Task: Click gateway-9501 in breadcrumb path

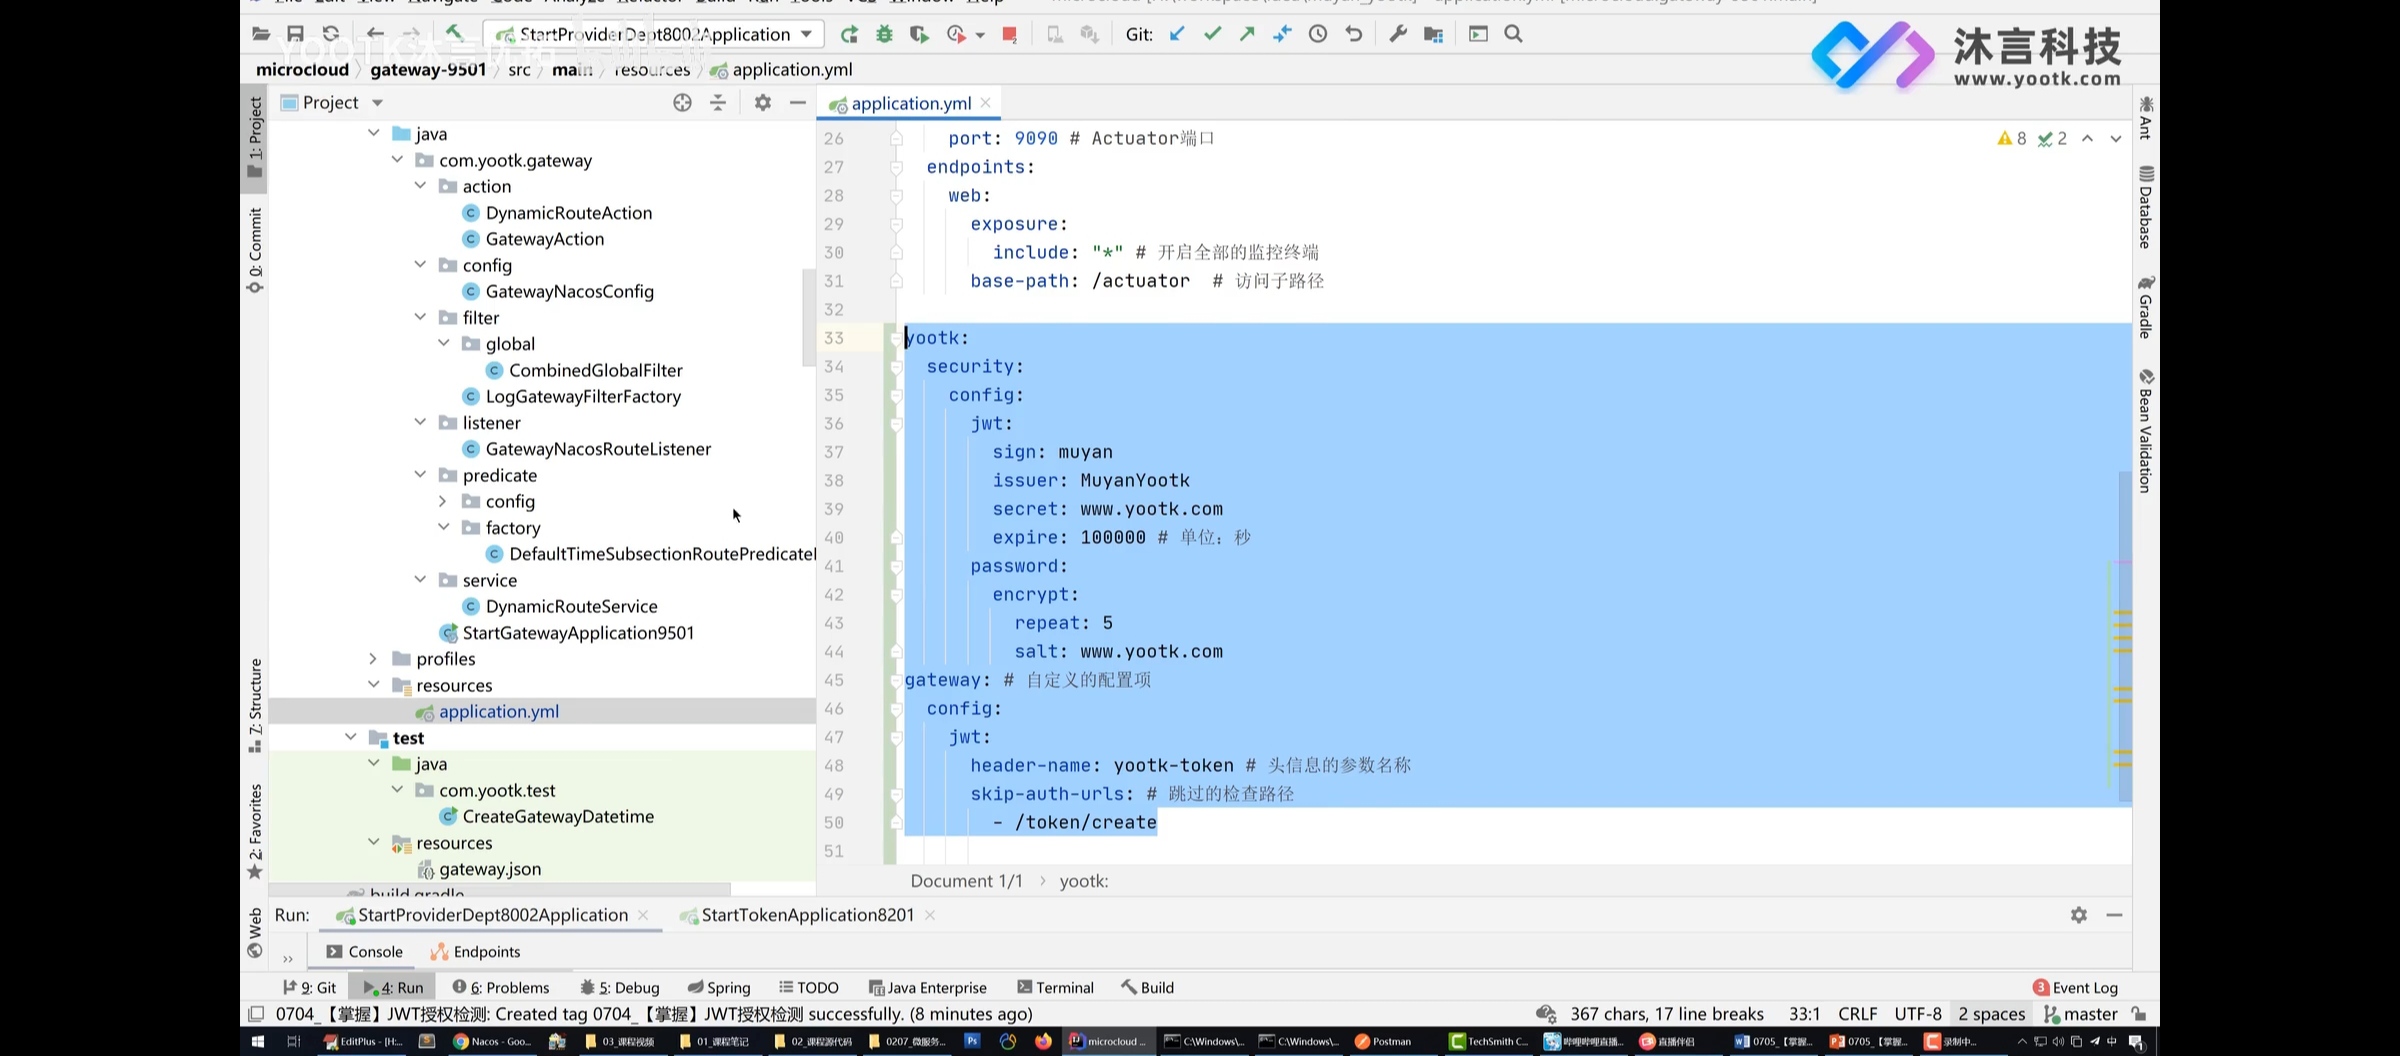Action: (x=428, y=69)
